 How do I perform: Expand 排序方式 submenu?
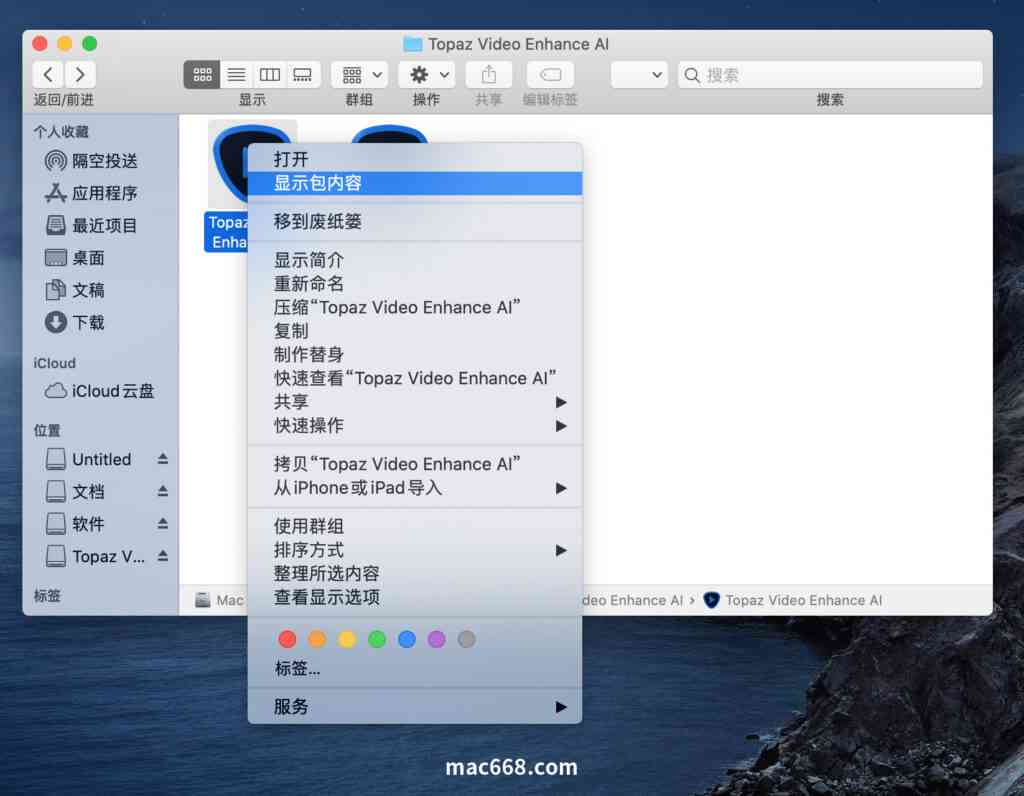click(x=415, y=550)
